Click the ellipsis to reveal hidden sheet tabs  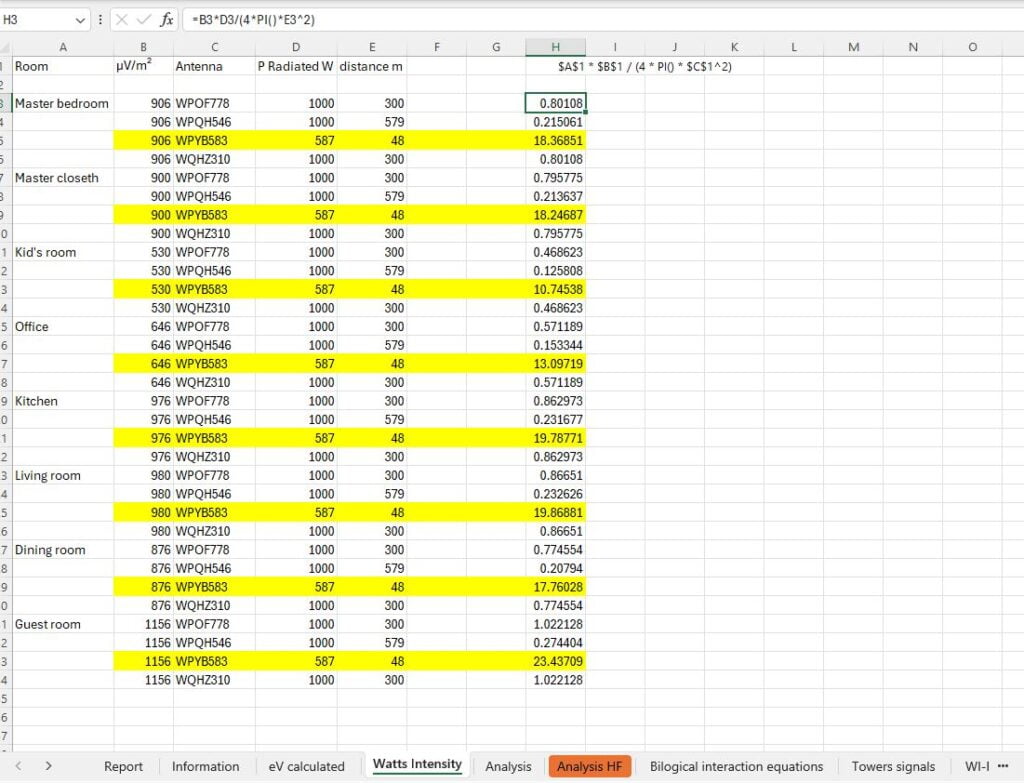1003,765
